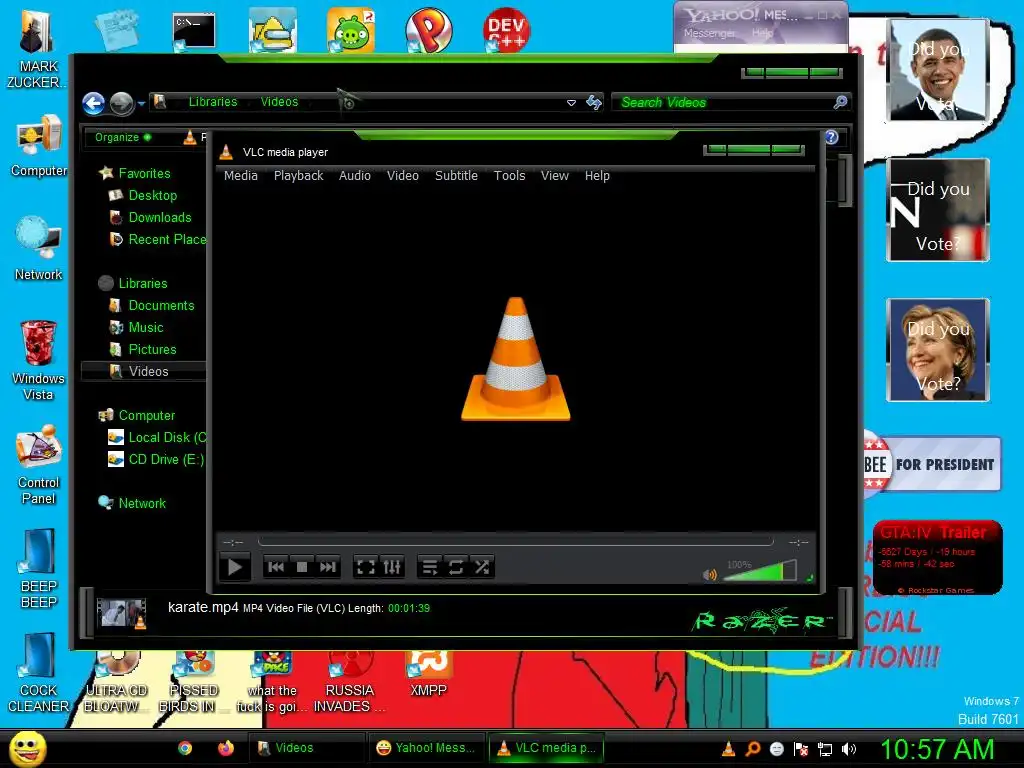Launch Firefox from the taskbar

225,748
